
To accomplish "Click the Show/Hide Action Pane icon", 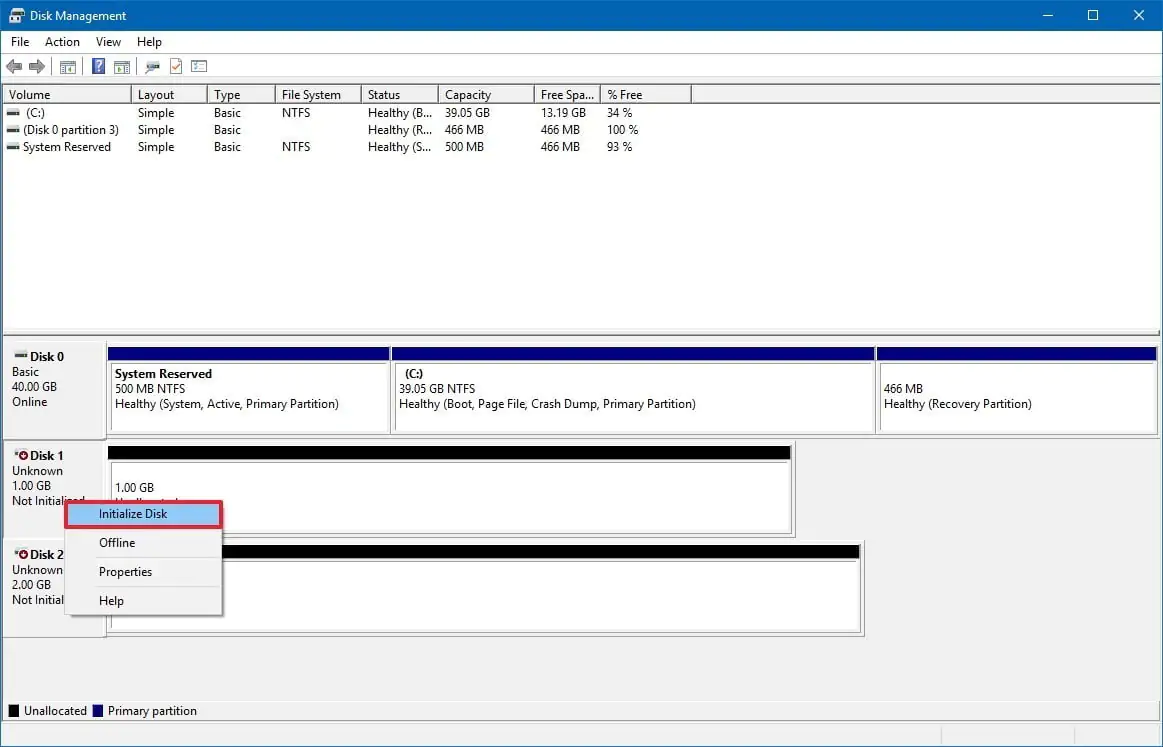I will click(x=122, y=67).
